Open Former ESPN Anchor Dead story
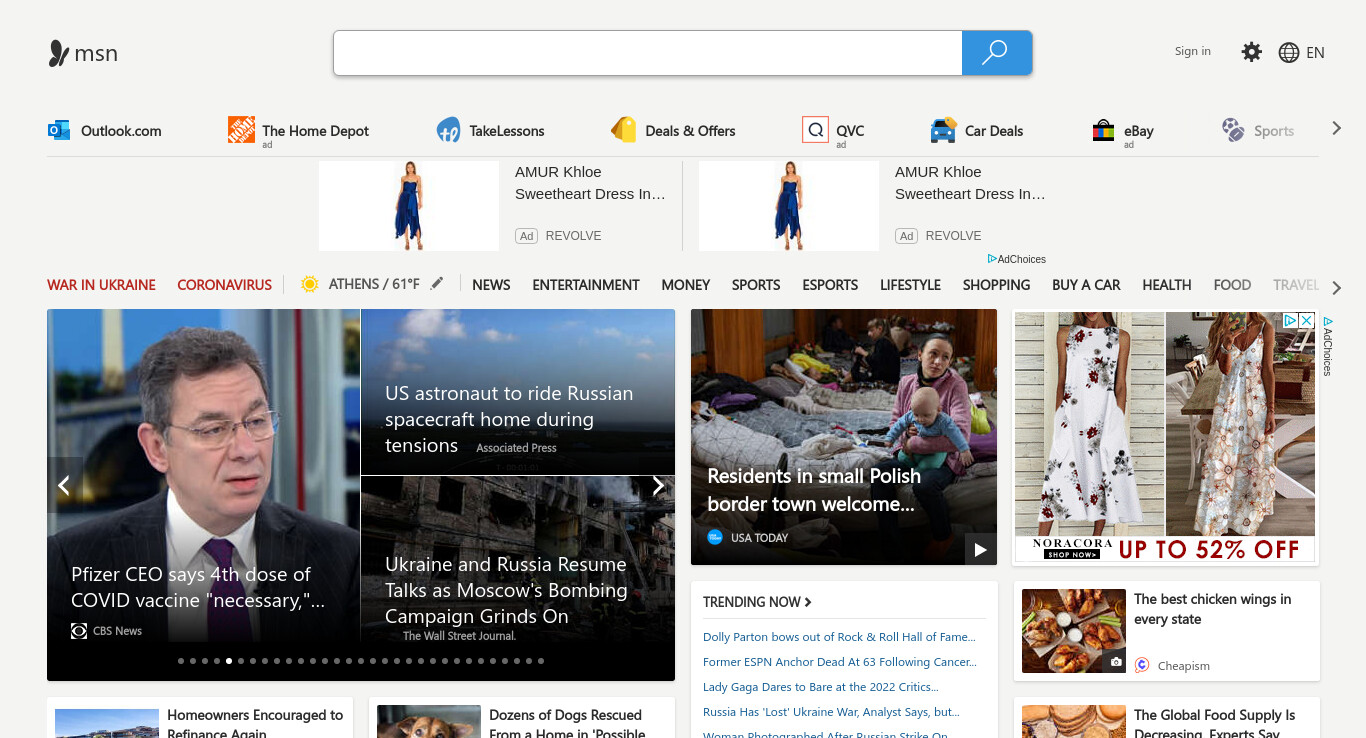The image size is (1366, 738). 840,662
